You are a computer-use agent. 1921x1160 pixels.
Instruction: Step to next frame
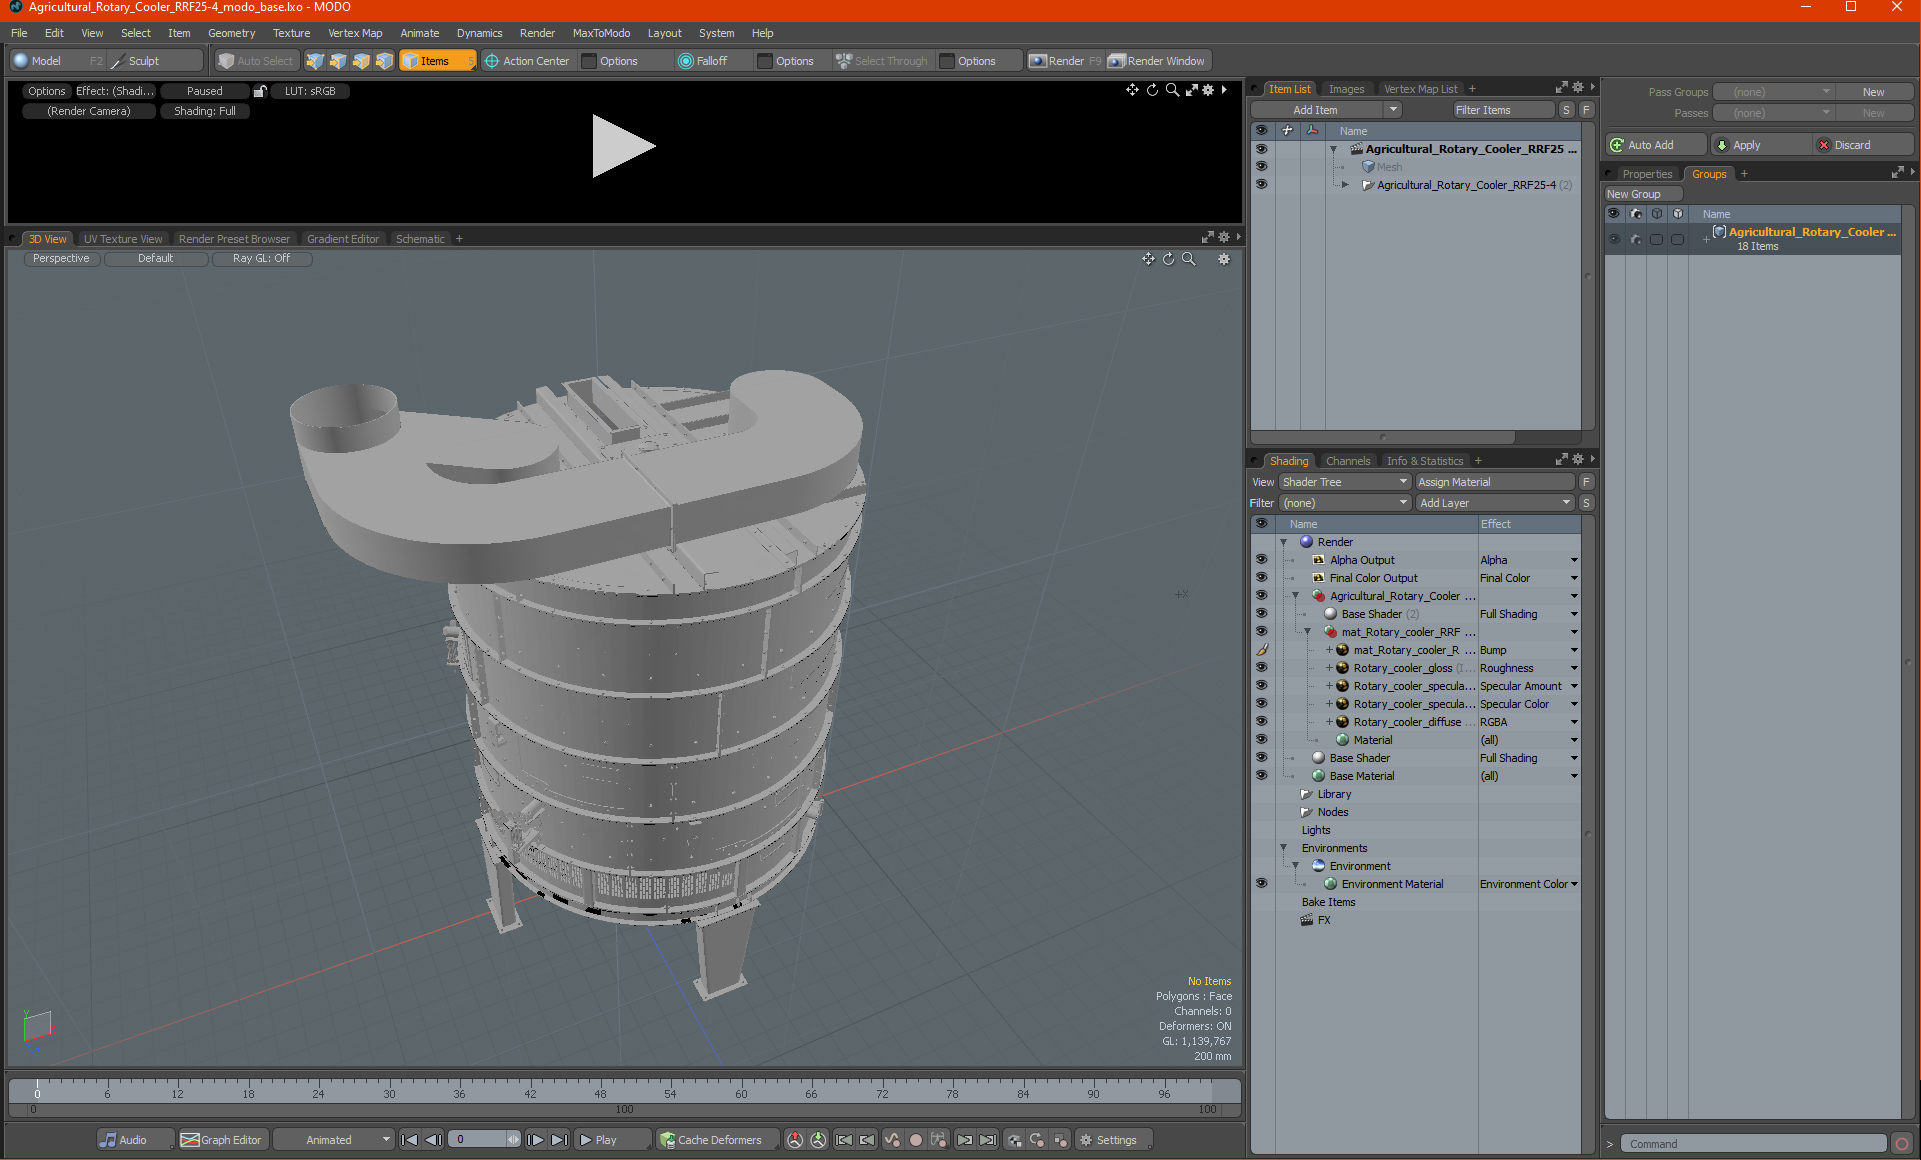tap(535, 1140)
